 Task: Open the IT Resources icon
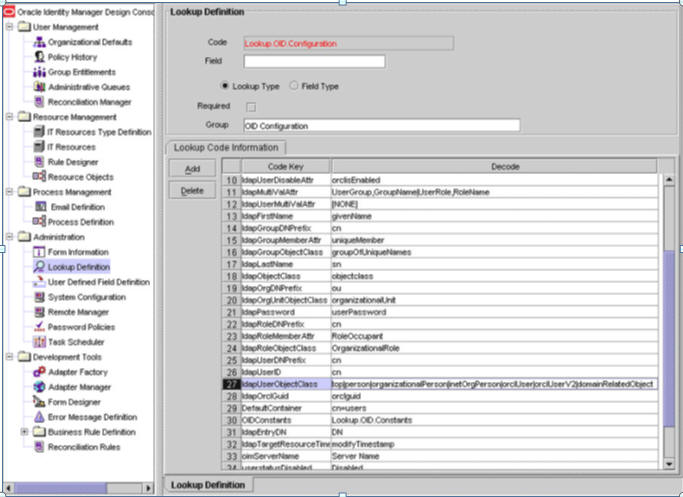tap(39, 147)
